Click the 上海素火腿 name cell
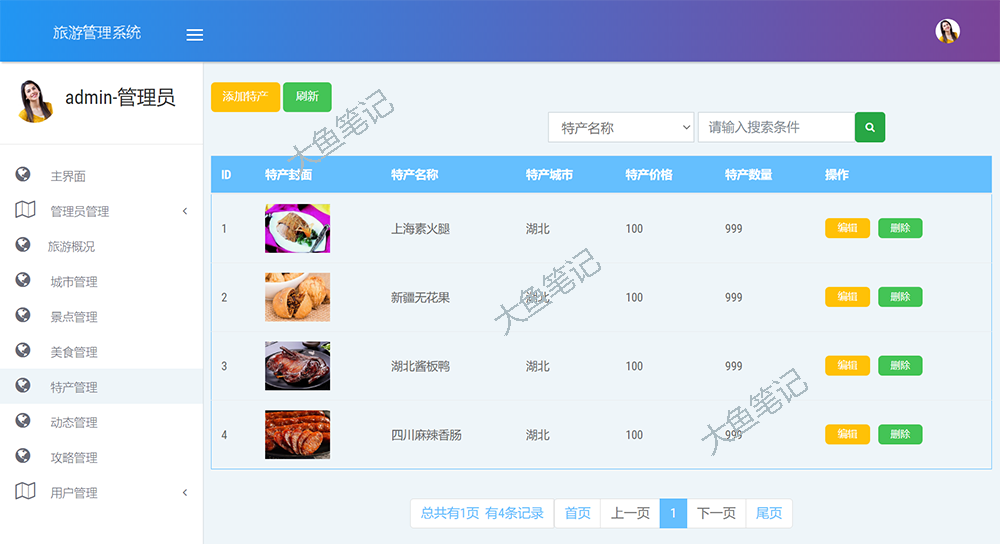The height and width of the screenshot is (544, 1000). point(420,229)
